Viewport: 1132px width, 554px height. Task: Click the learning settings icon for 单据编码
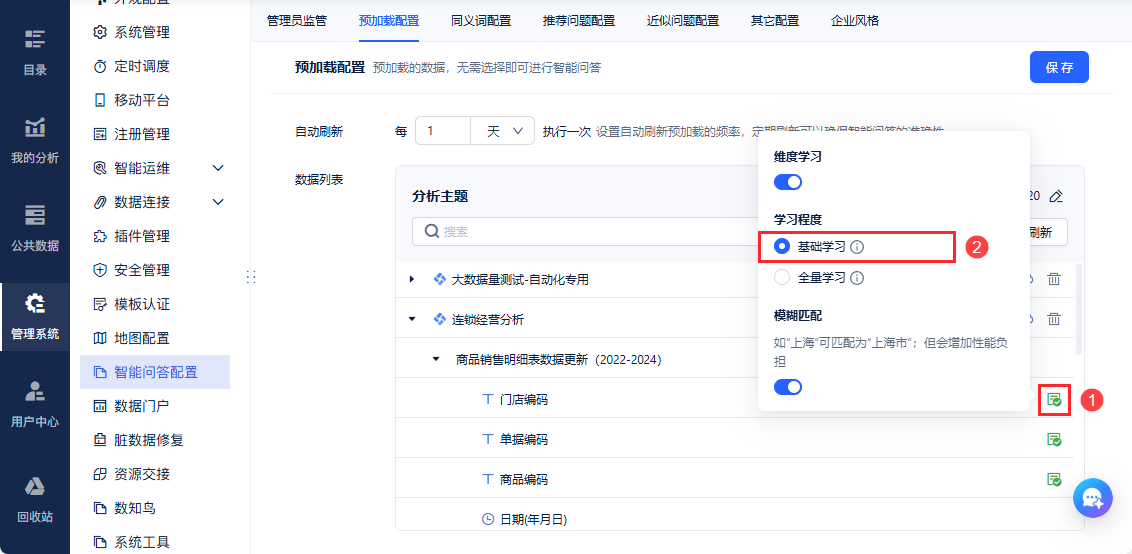1054,439
